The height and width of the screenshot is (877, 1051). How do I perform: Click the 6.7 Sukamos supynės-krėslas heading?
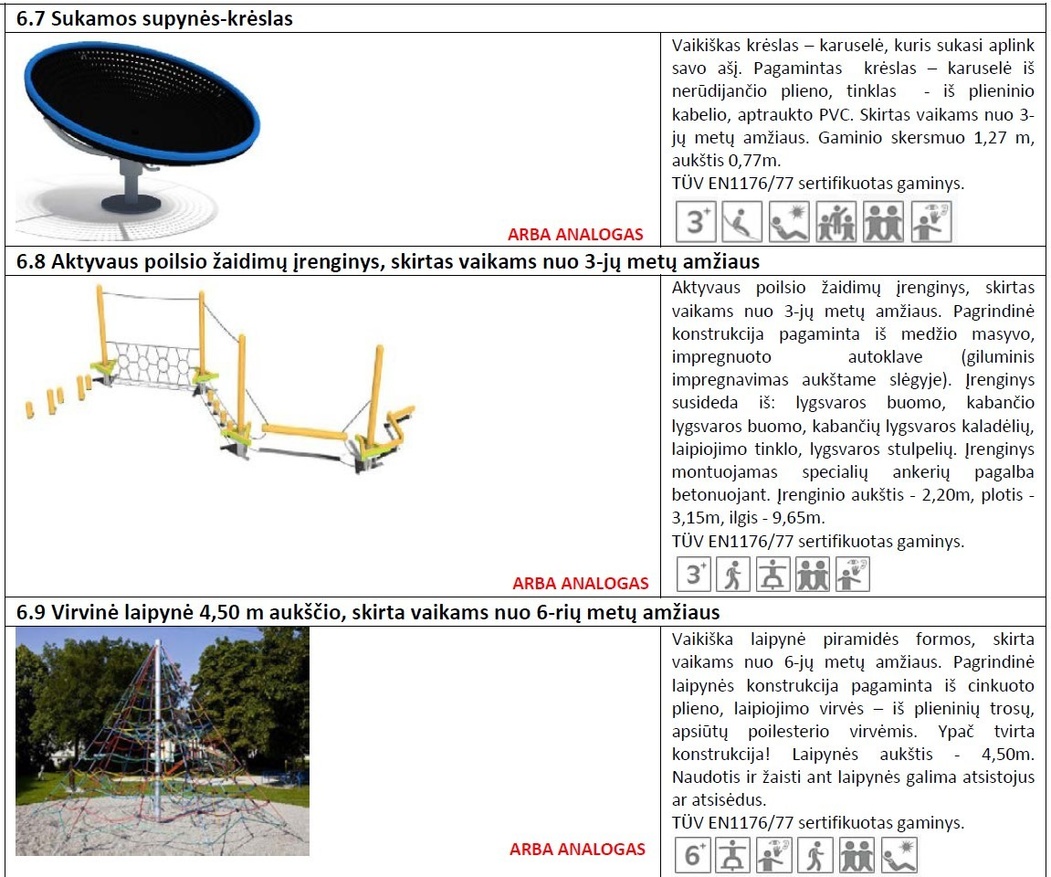click(x=161, y=19)
